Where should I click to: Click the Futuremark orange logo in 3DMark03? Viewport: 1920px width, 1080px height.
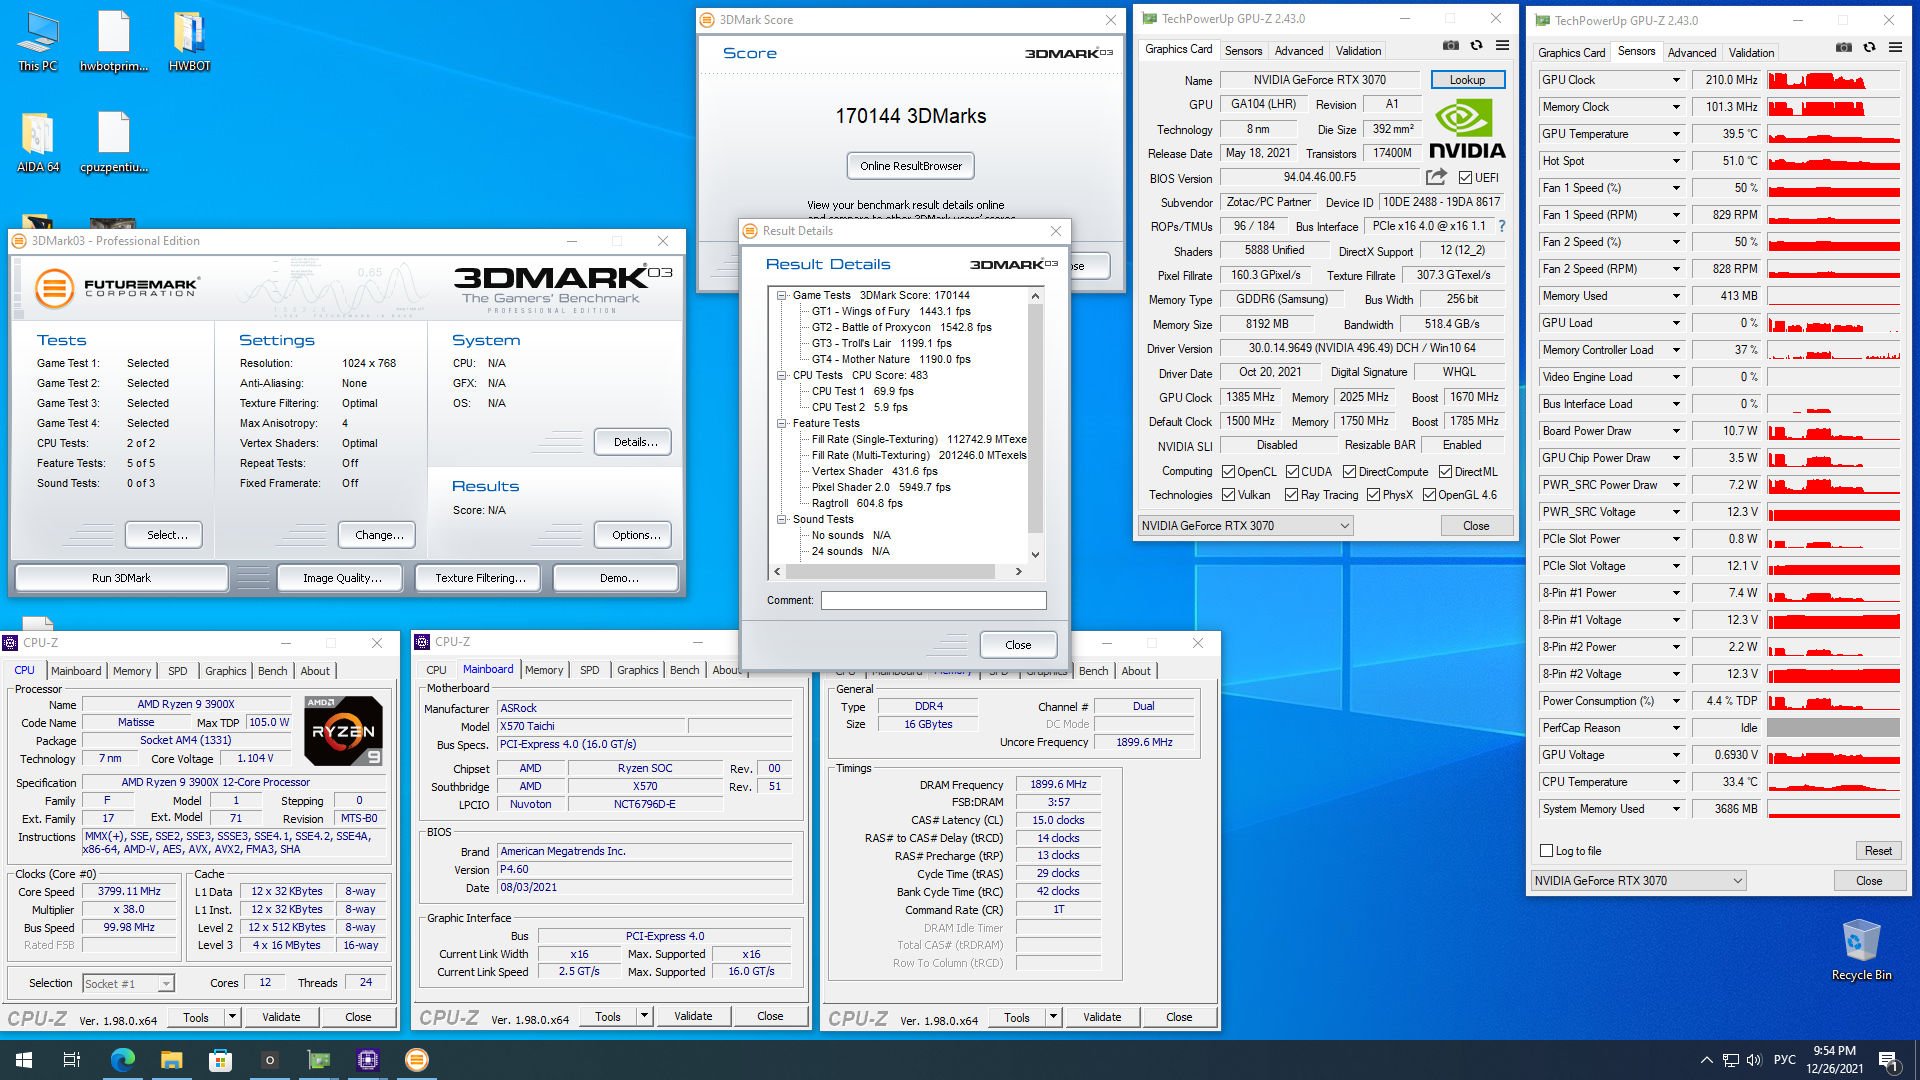[x=54, y=289]
